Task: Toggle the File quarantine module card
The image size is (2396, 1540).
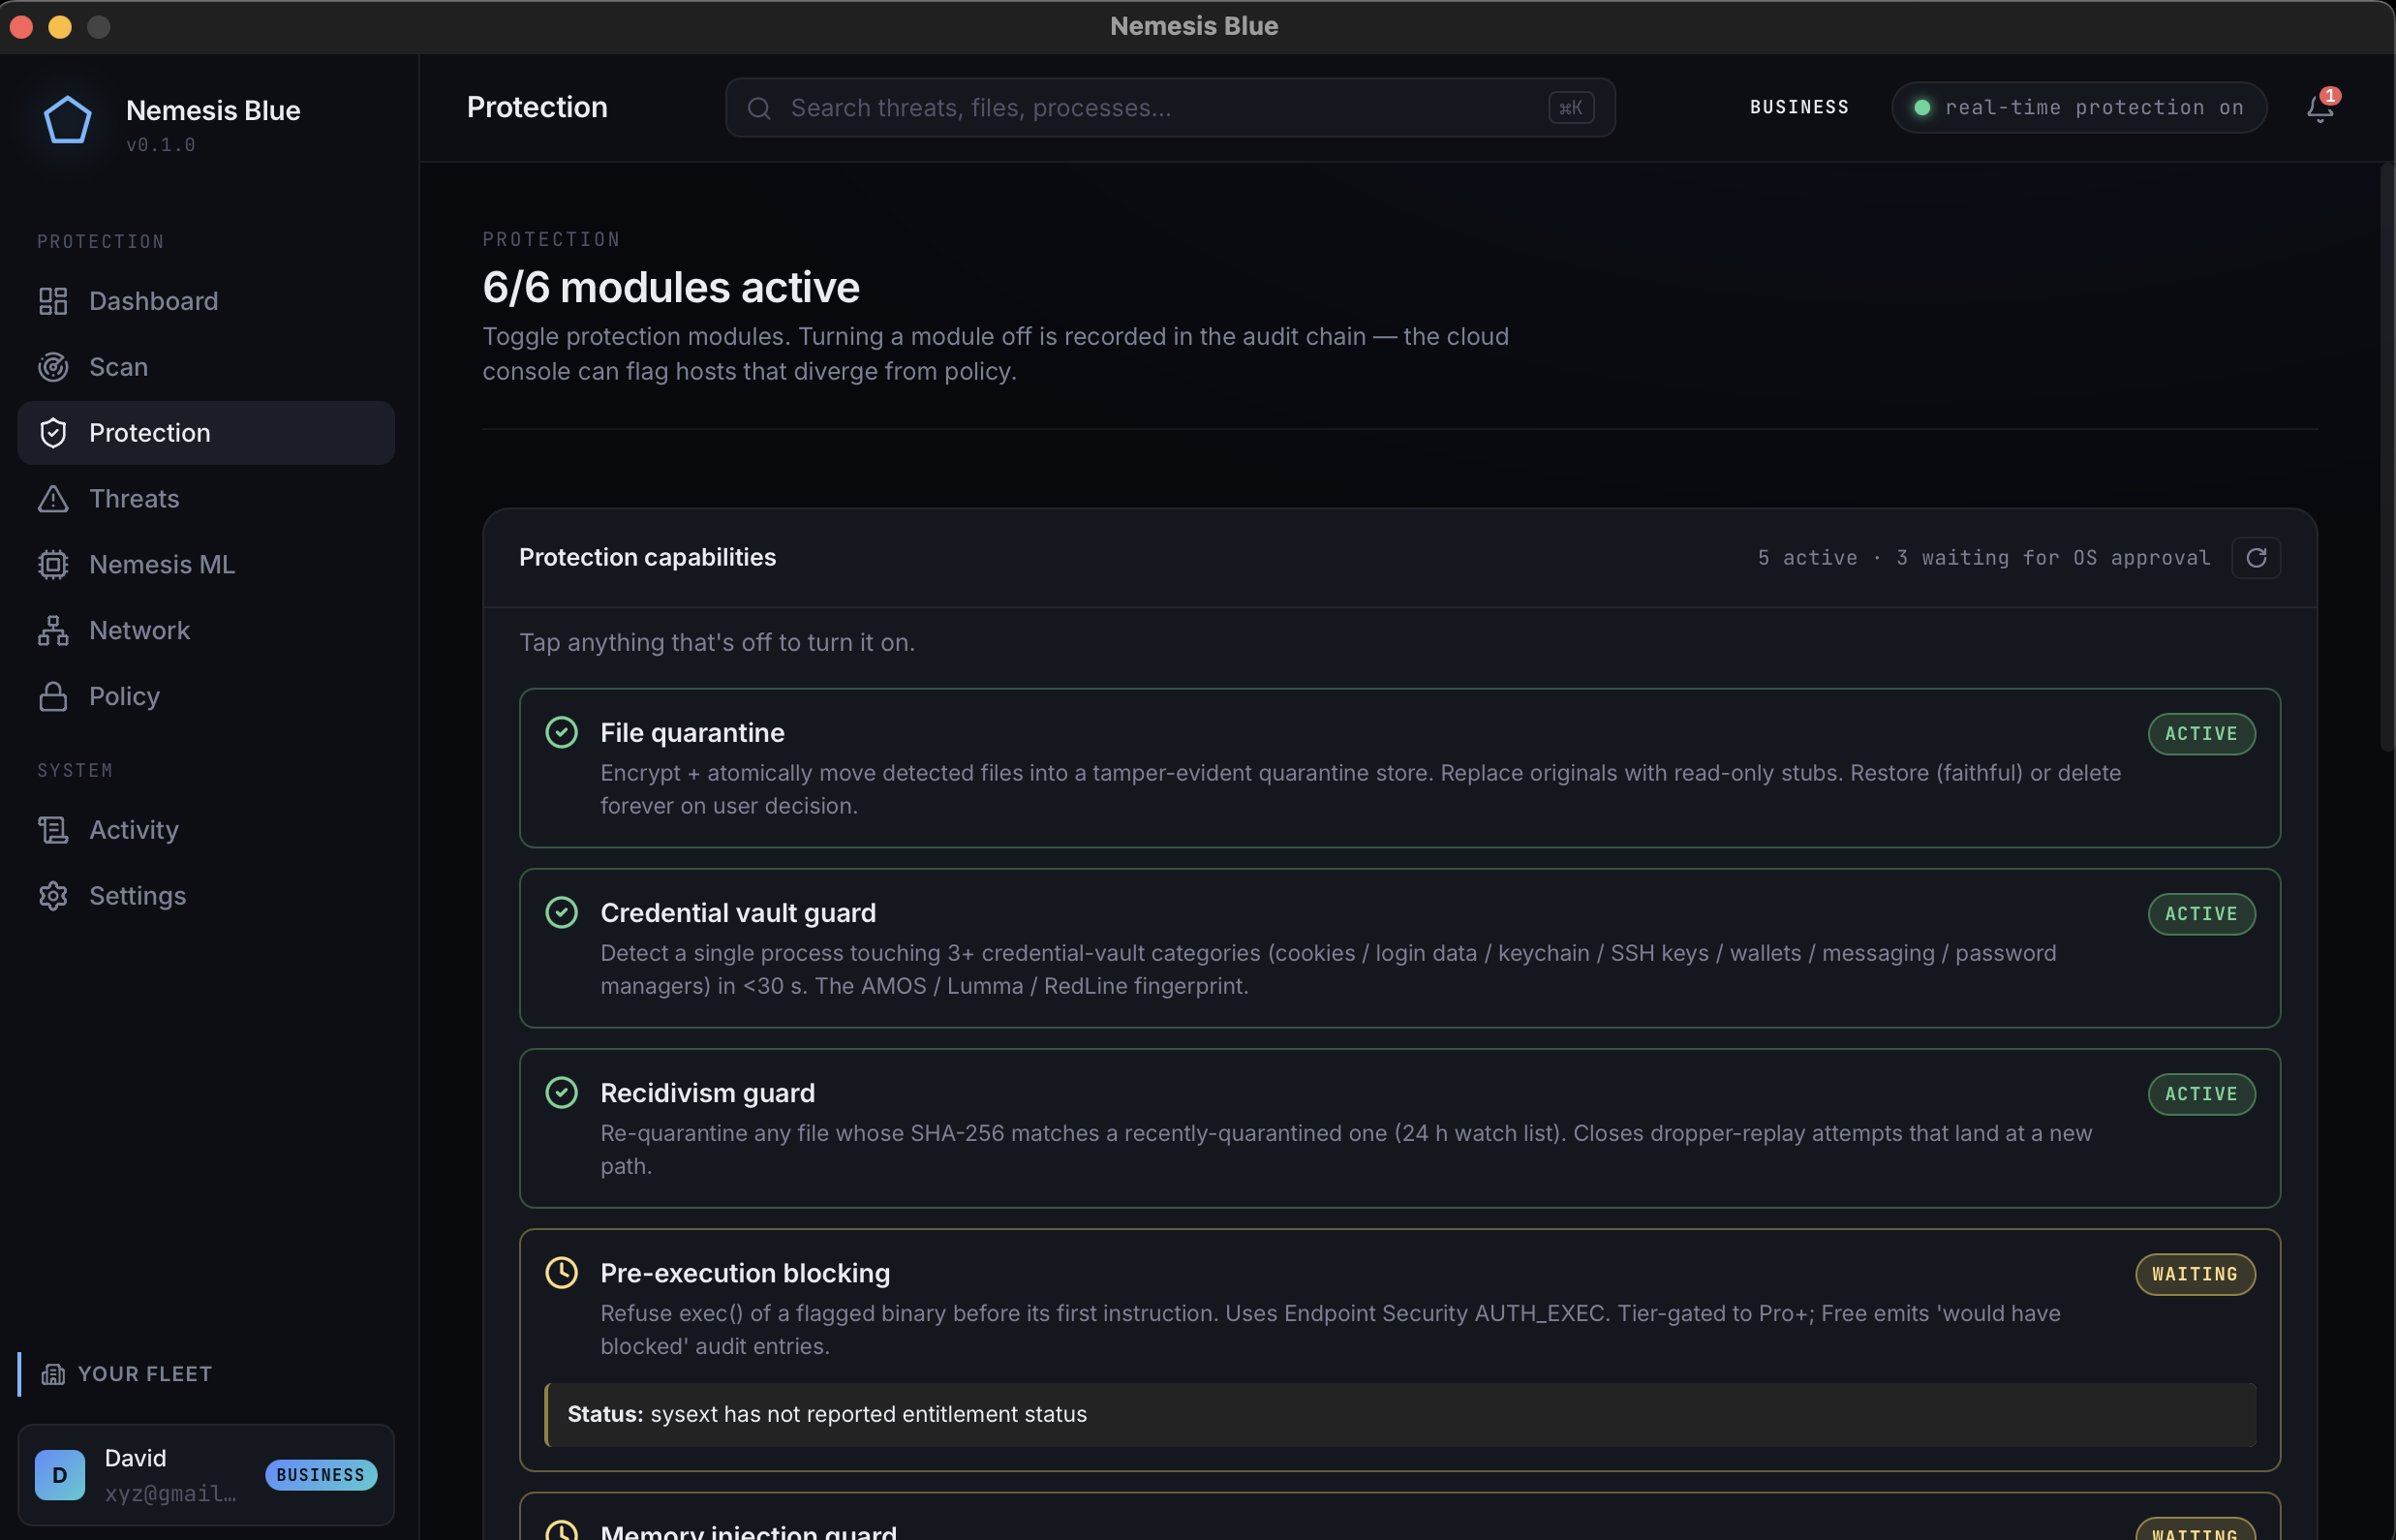Action: (1400, 768)
